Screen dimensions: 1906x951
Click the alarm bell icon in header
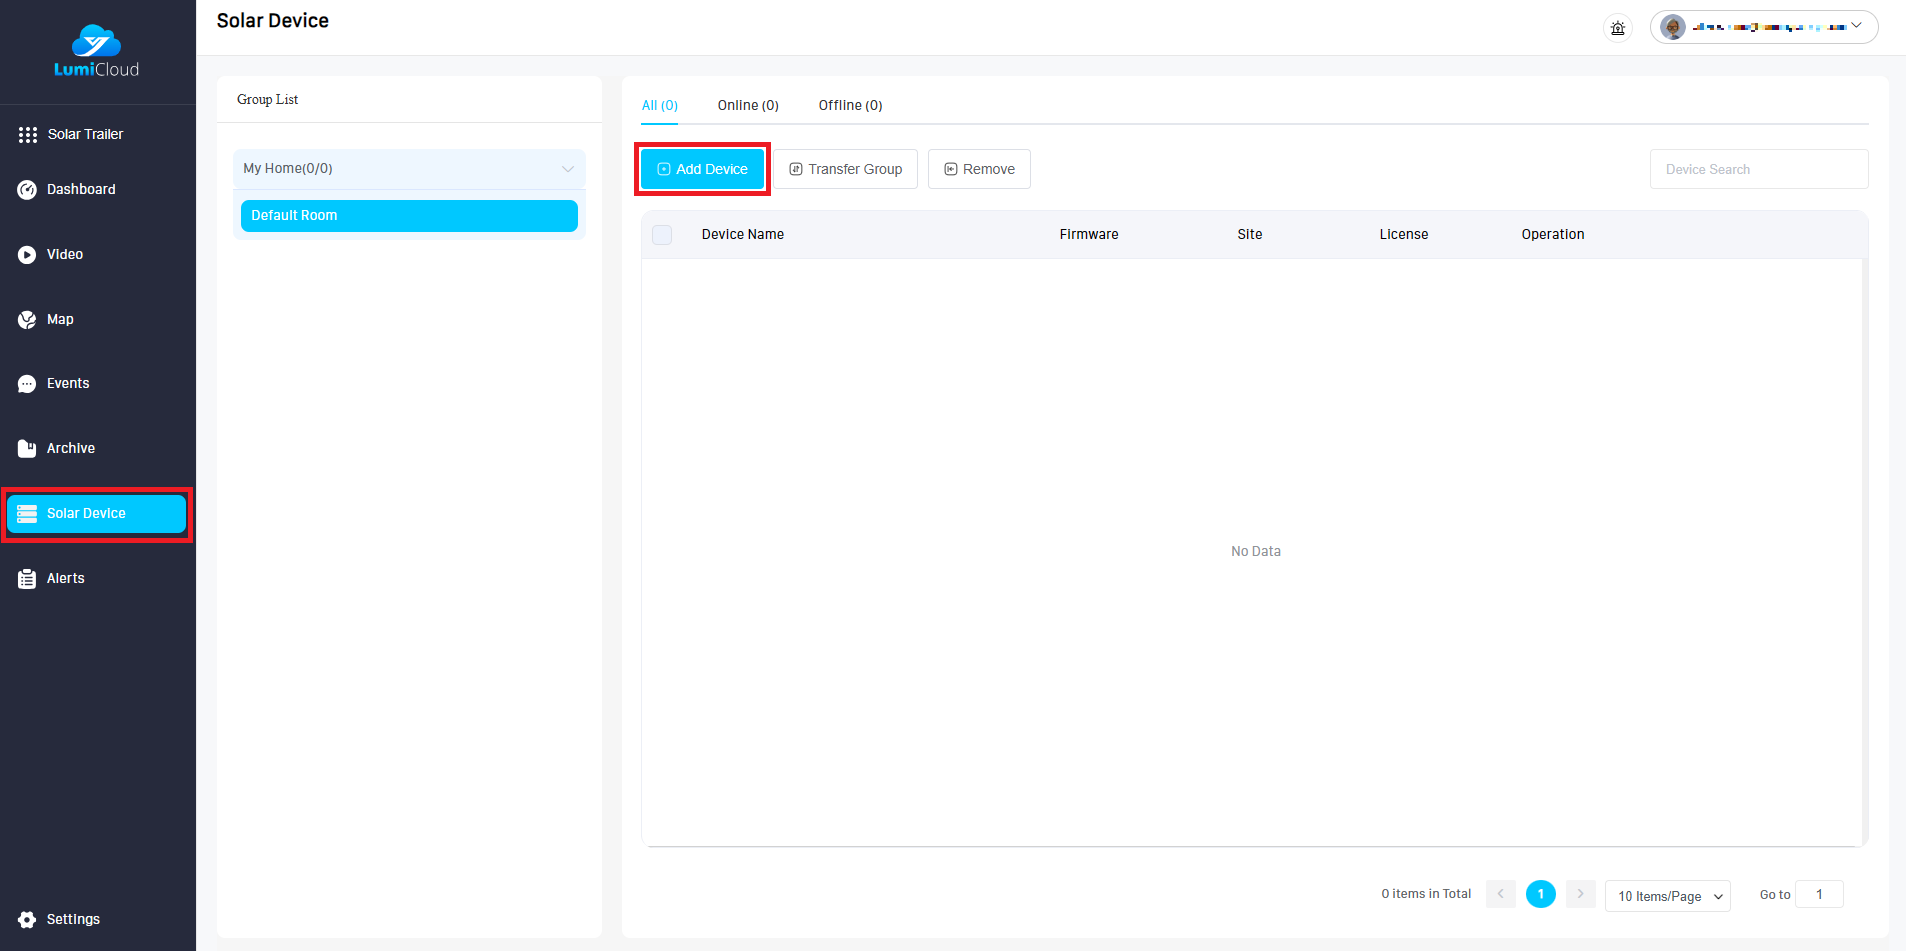pos(1617,28)
